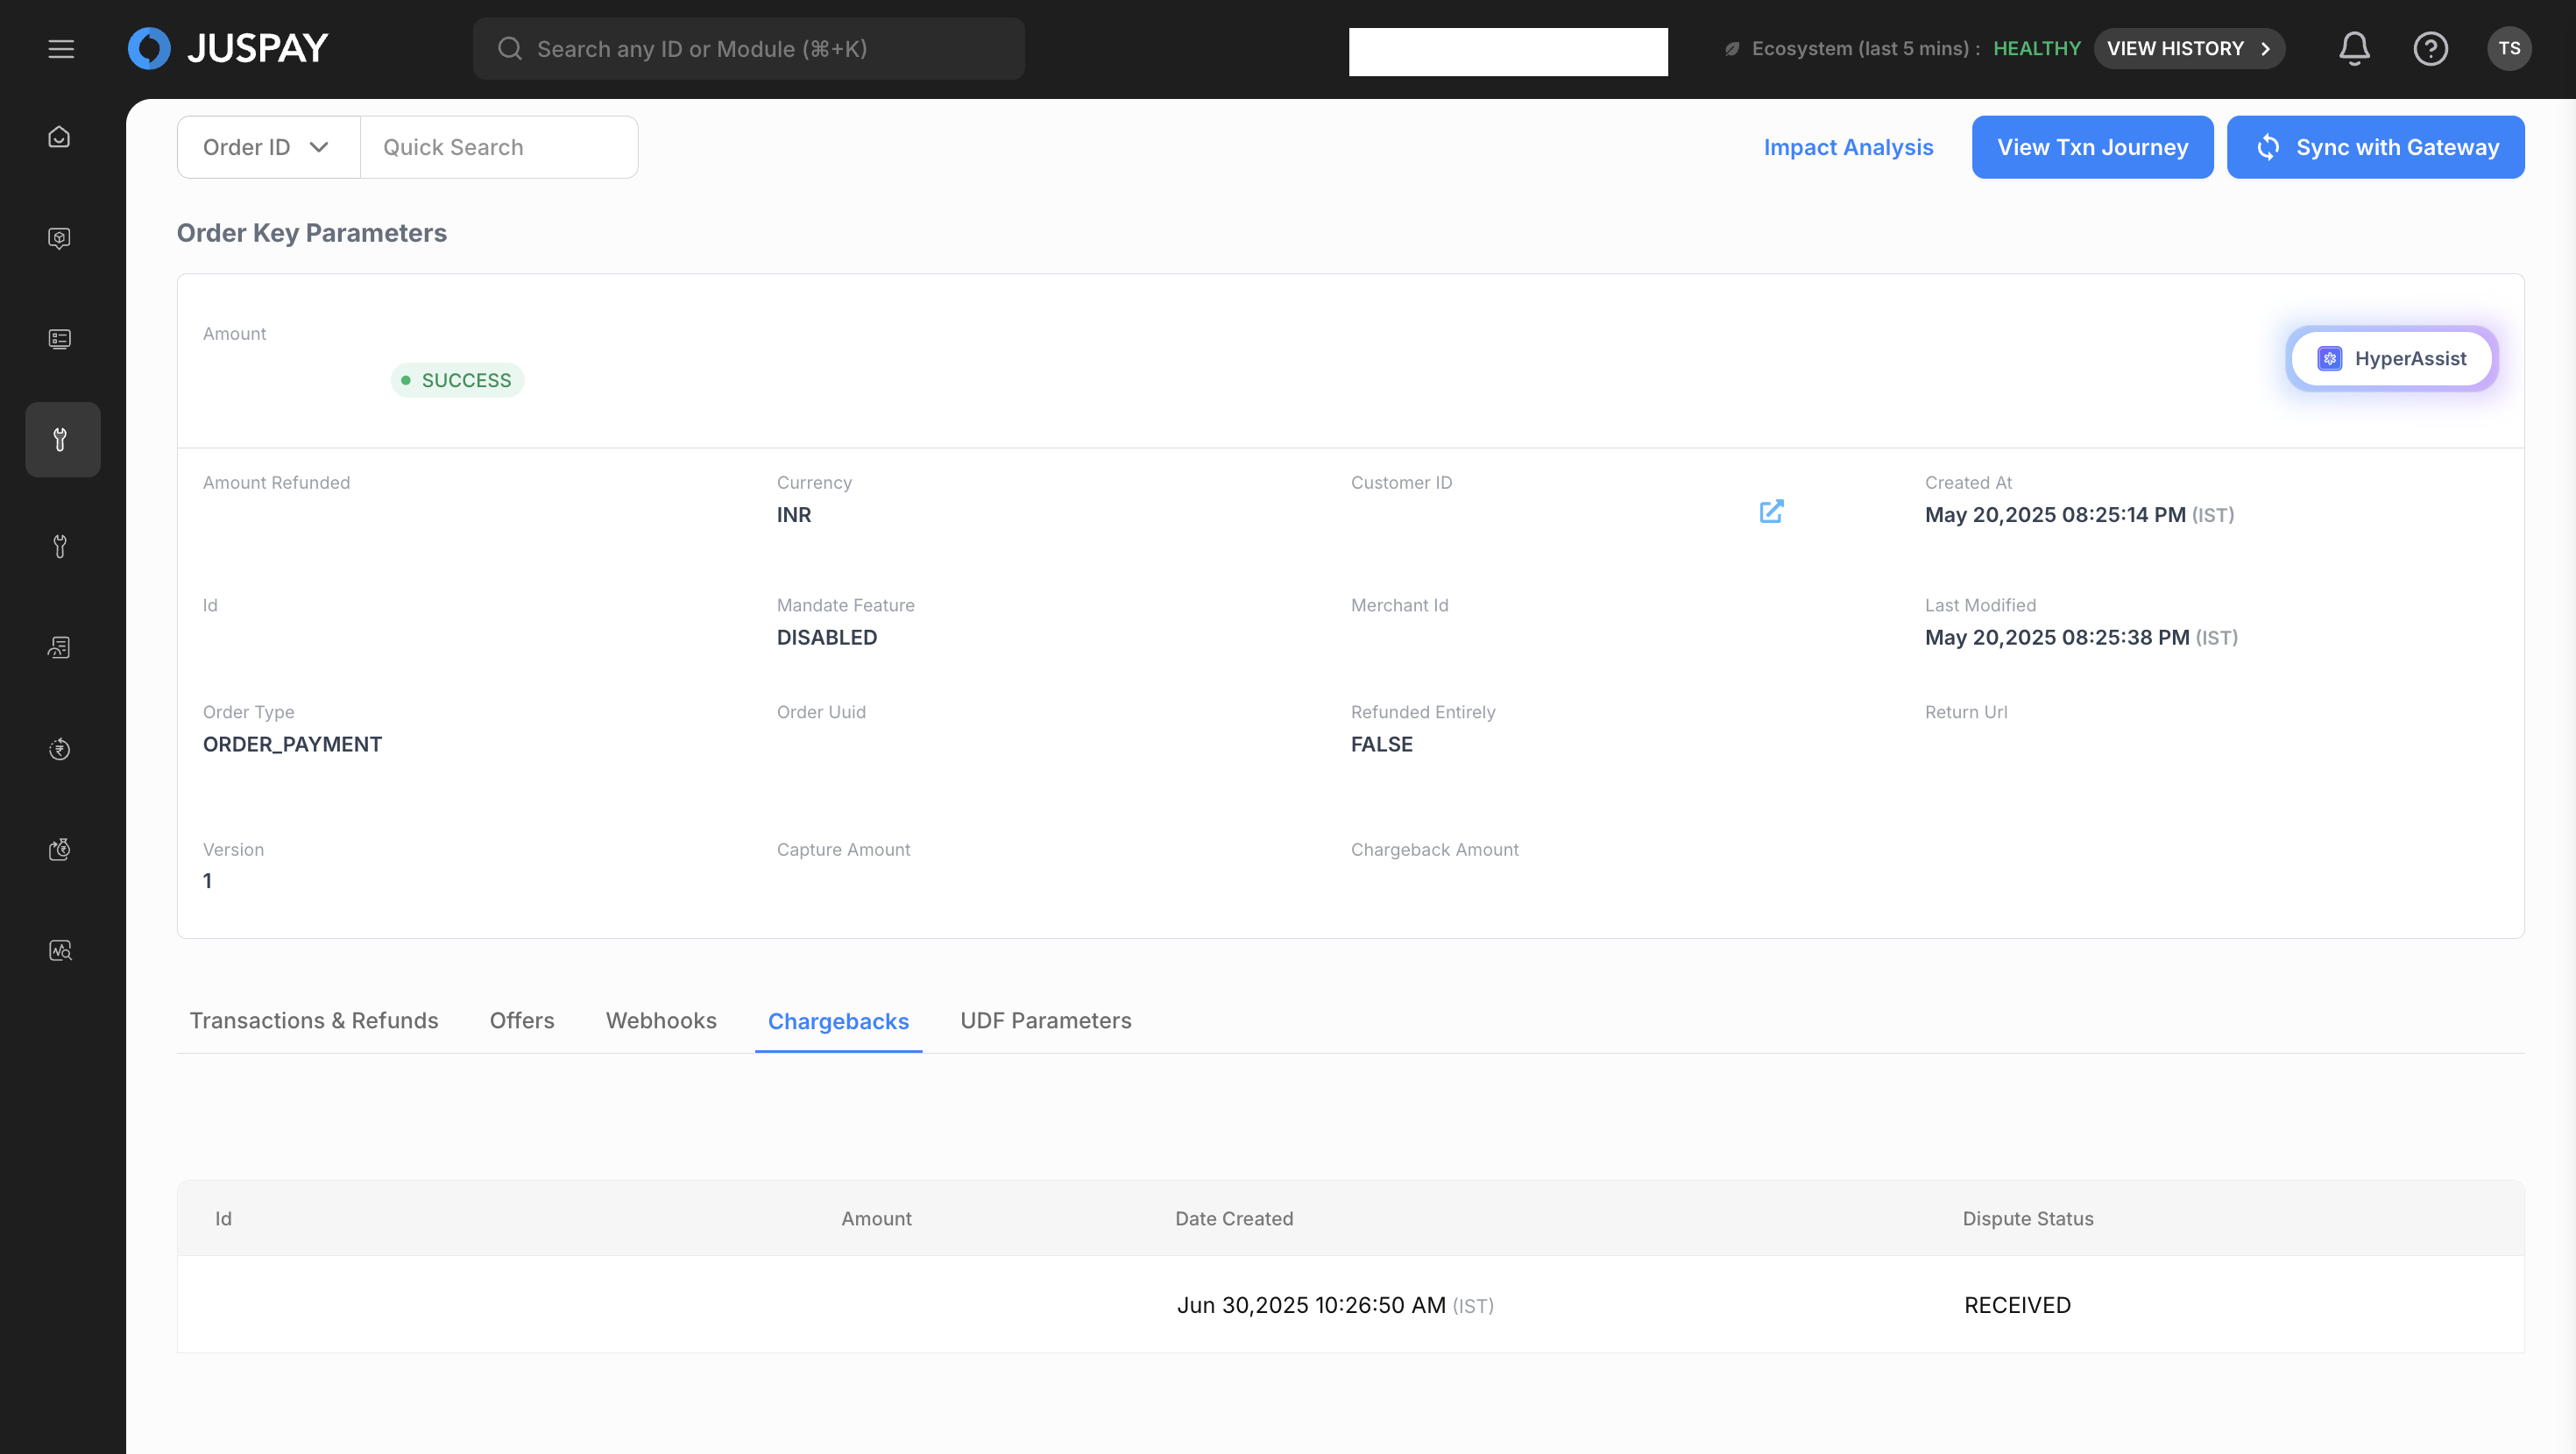Open the notifications bell
The width and height of the screenshot is (2576, 1454).
pos(2354,49)
